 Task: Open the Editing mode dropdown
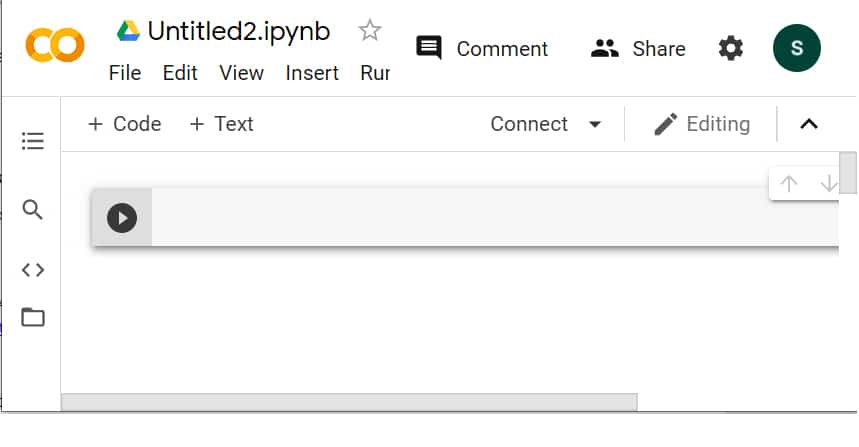pyautogui.click(x=702, y=124)
